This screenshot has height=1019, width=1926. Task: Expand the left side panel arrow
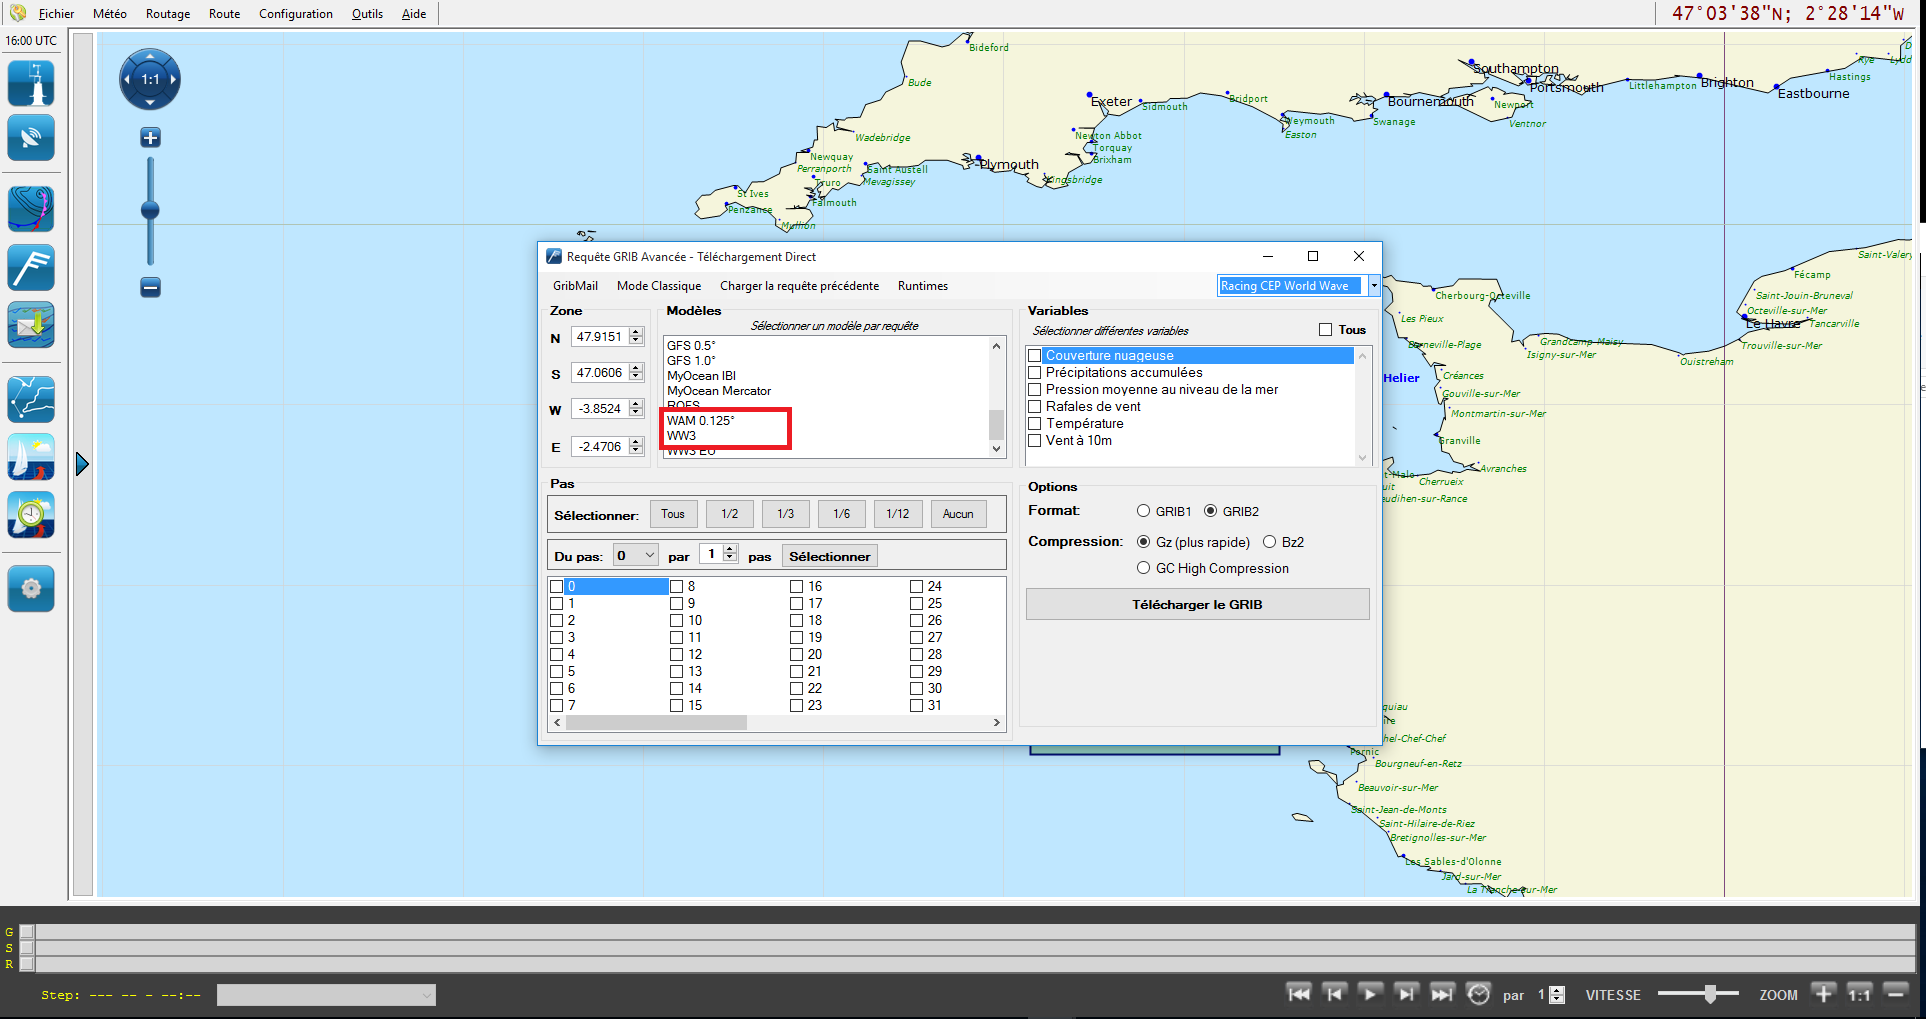pos(82,464)
